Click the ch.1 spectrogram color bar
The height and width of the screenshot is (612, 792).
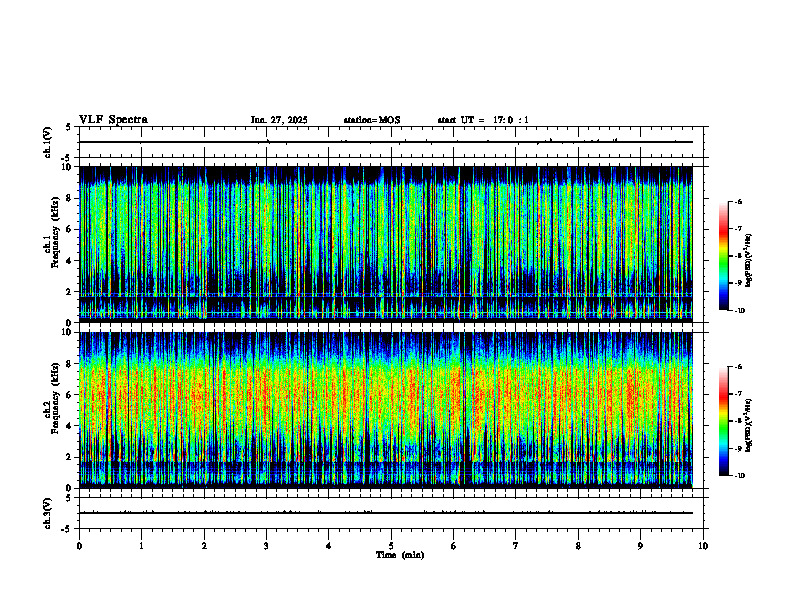click(x=723, y=256)
